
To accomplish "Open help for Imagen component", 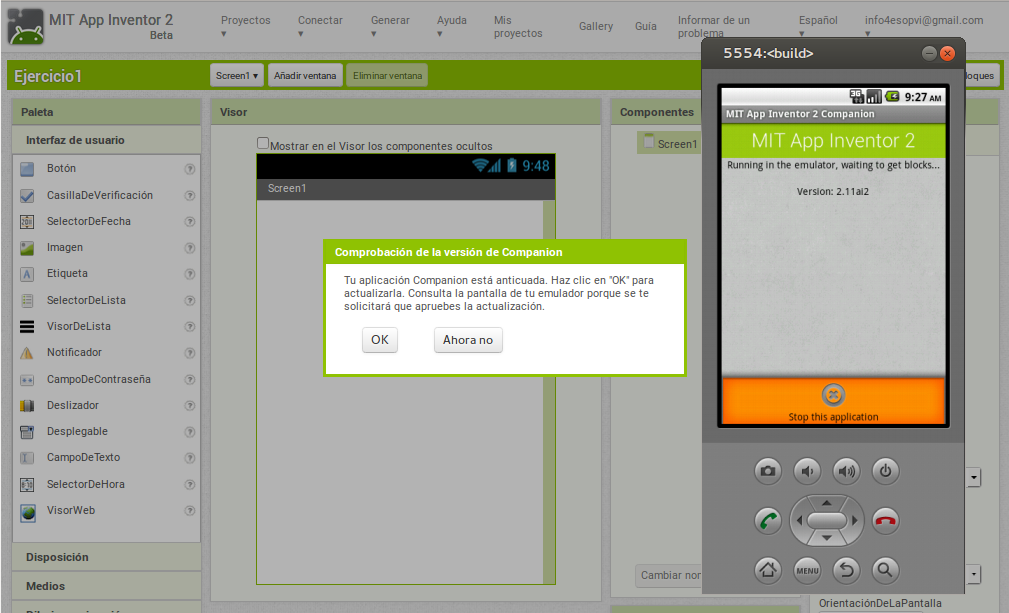I will [x=190, y=248].
